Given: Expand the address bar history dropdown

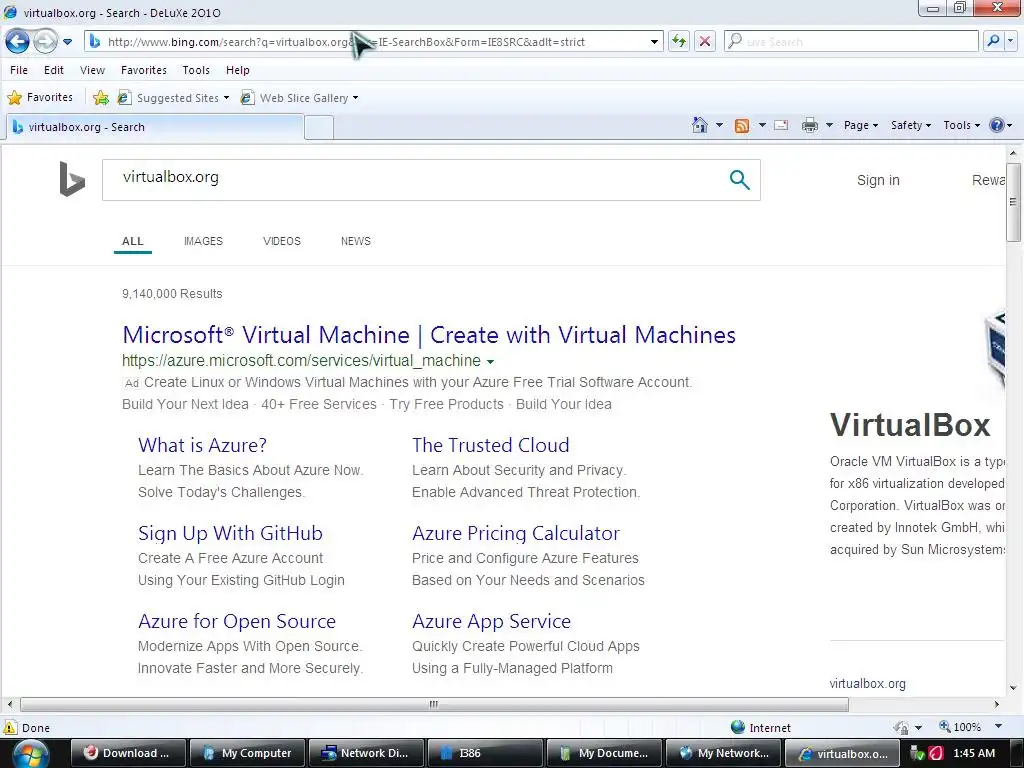Looking at the screenshot, I should 654,42.
